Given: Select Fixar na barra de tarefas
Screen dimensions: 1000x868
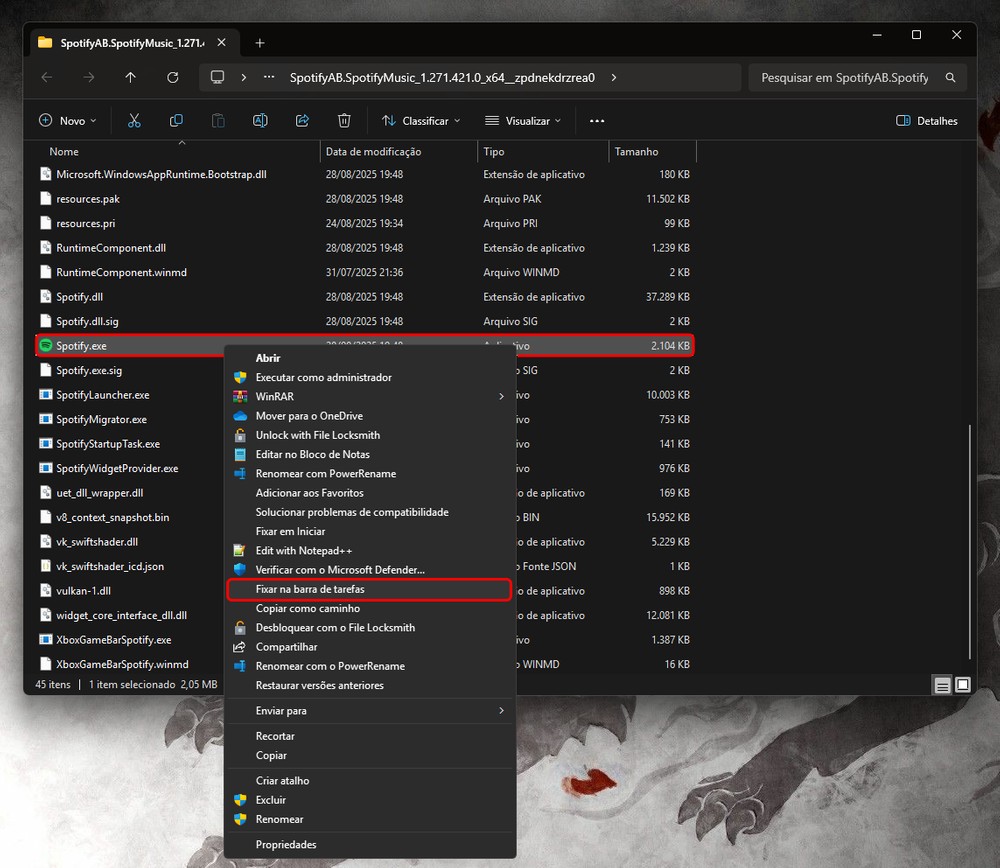Looking at the screenshot, I should [310, 590].
